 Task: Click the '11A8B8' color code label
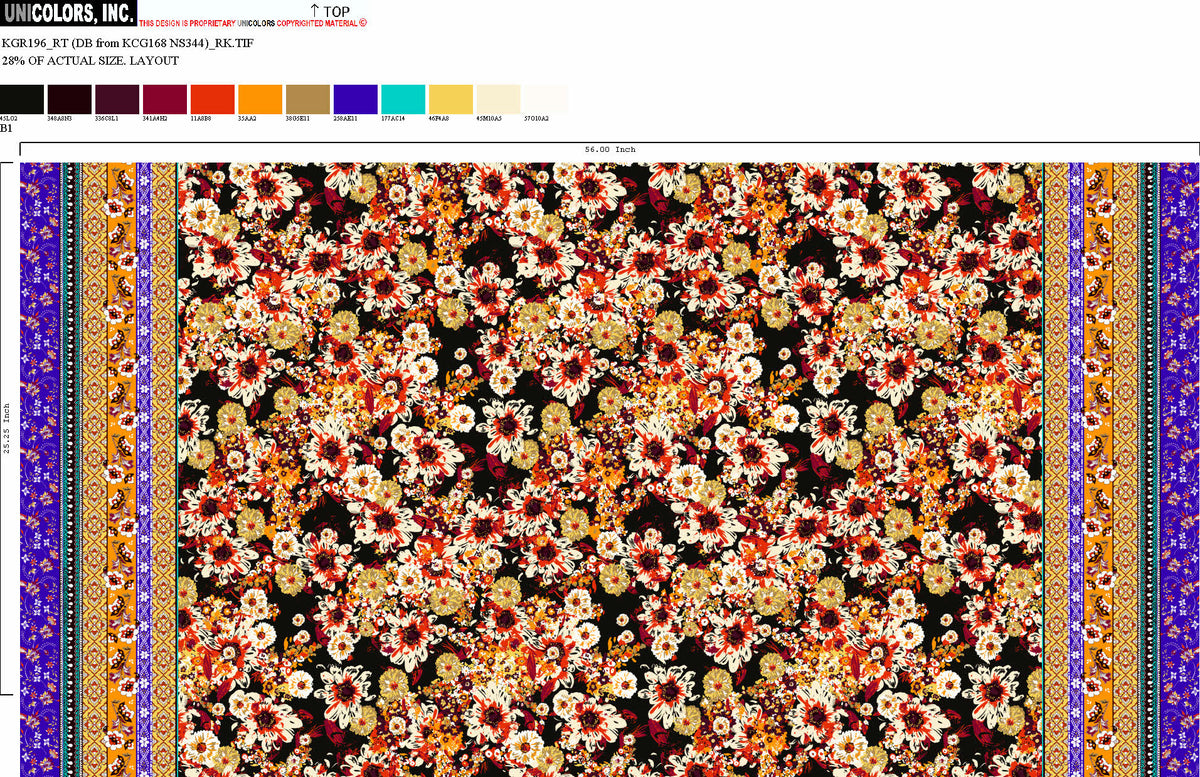pyautogui.click(x=201, y=118)
